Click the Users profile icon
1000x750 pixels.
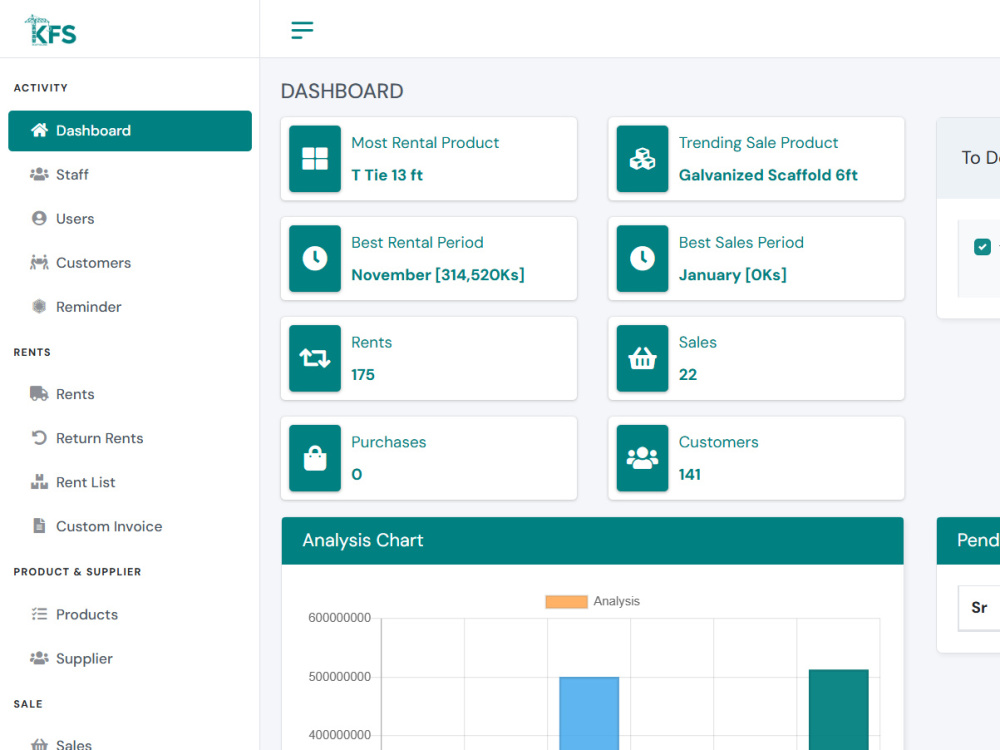40,218
